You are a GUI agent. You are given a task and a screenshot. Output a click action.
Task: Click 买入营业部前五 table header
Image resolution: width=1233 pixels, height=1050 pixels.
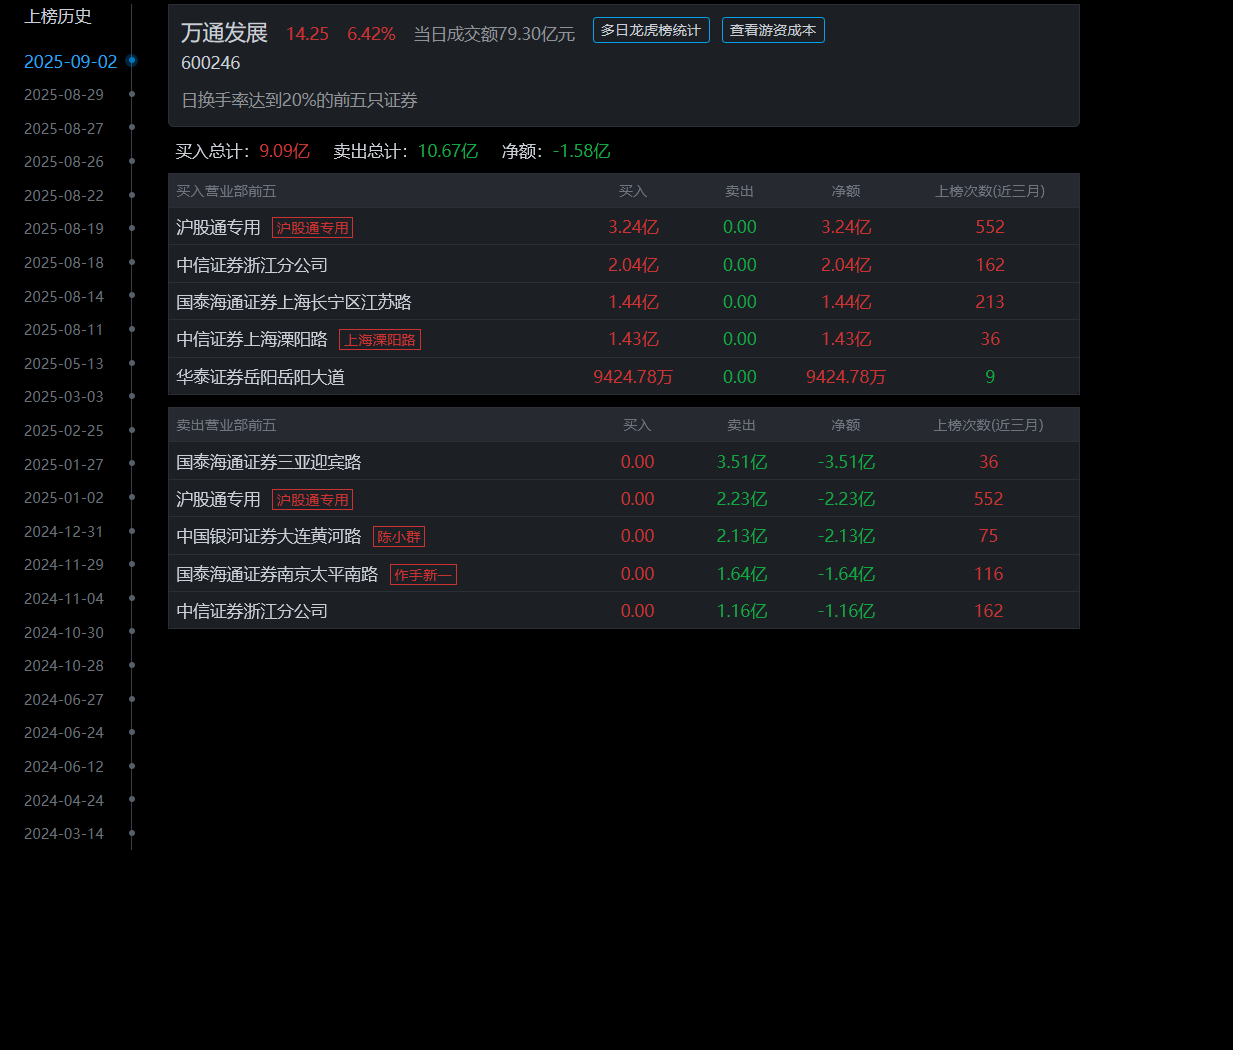[226, 191]
